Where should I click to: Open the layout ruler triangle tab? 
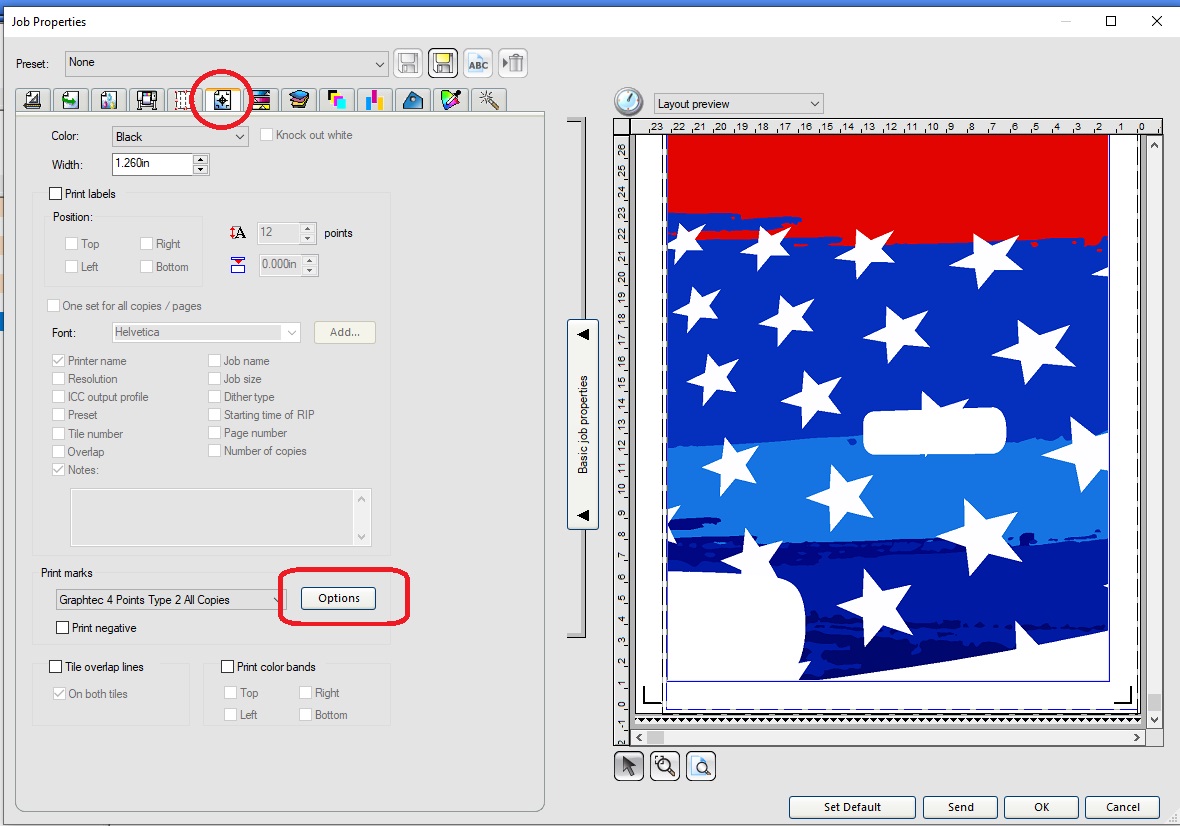(32, 99)
